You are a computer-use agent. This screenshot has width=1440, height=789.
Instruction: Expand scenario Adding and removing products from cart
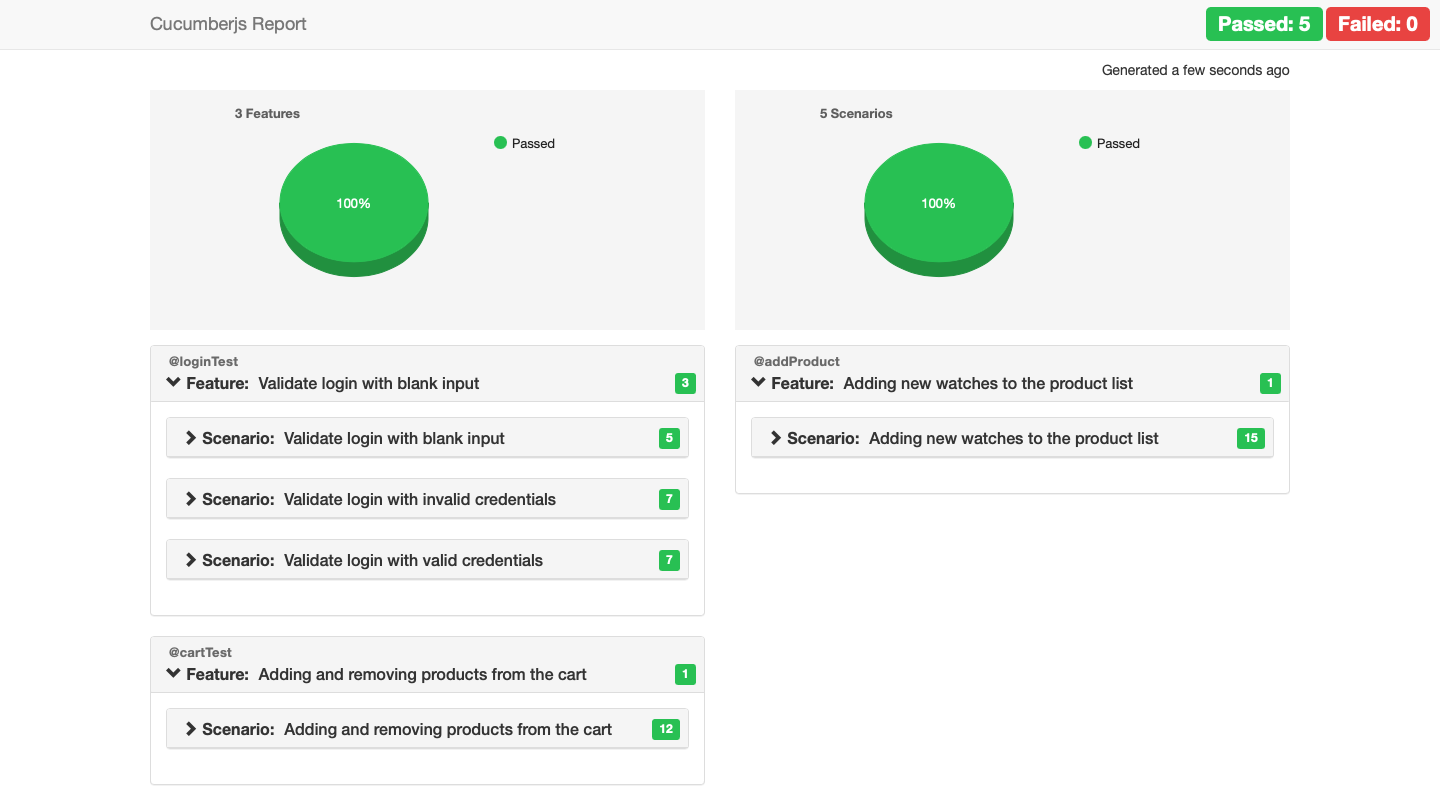tap(191, 729)
